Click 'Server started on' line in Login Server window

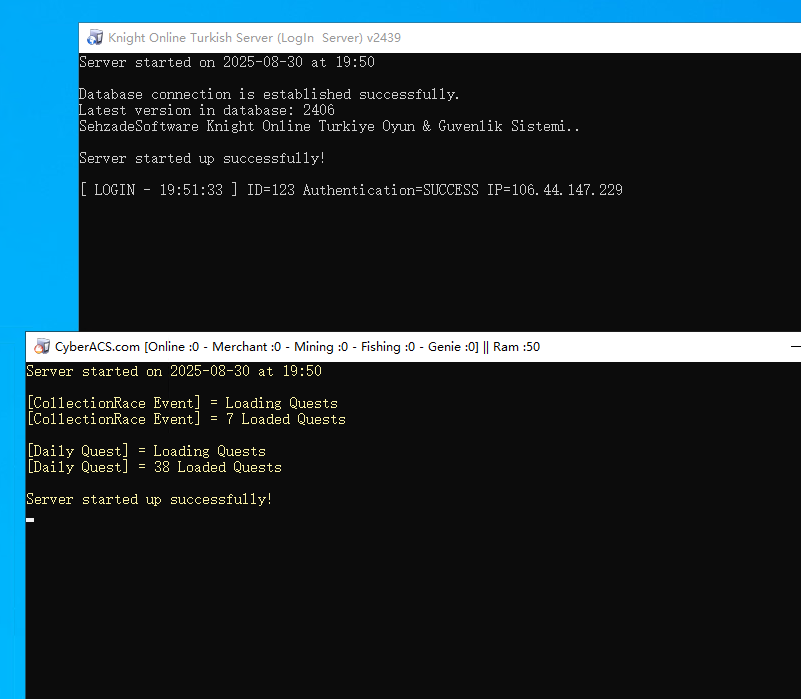[227, 62]
